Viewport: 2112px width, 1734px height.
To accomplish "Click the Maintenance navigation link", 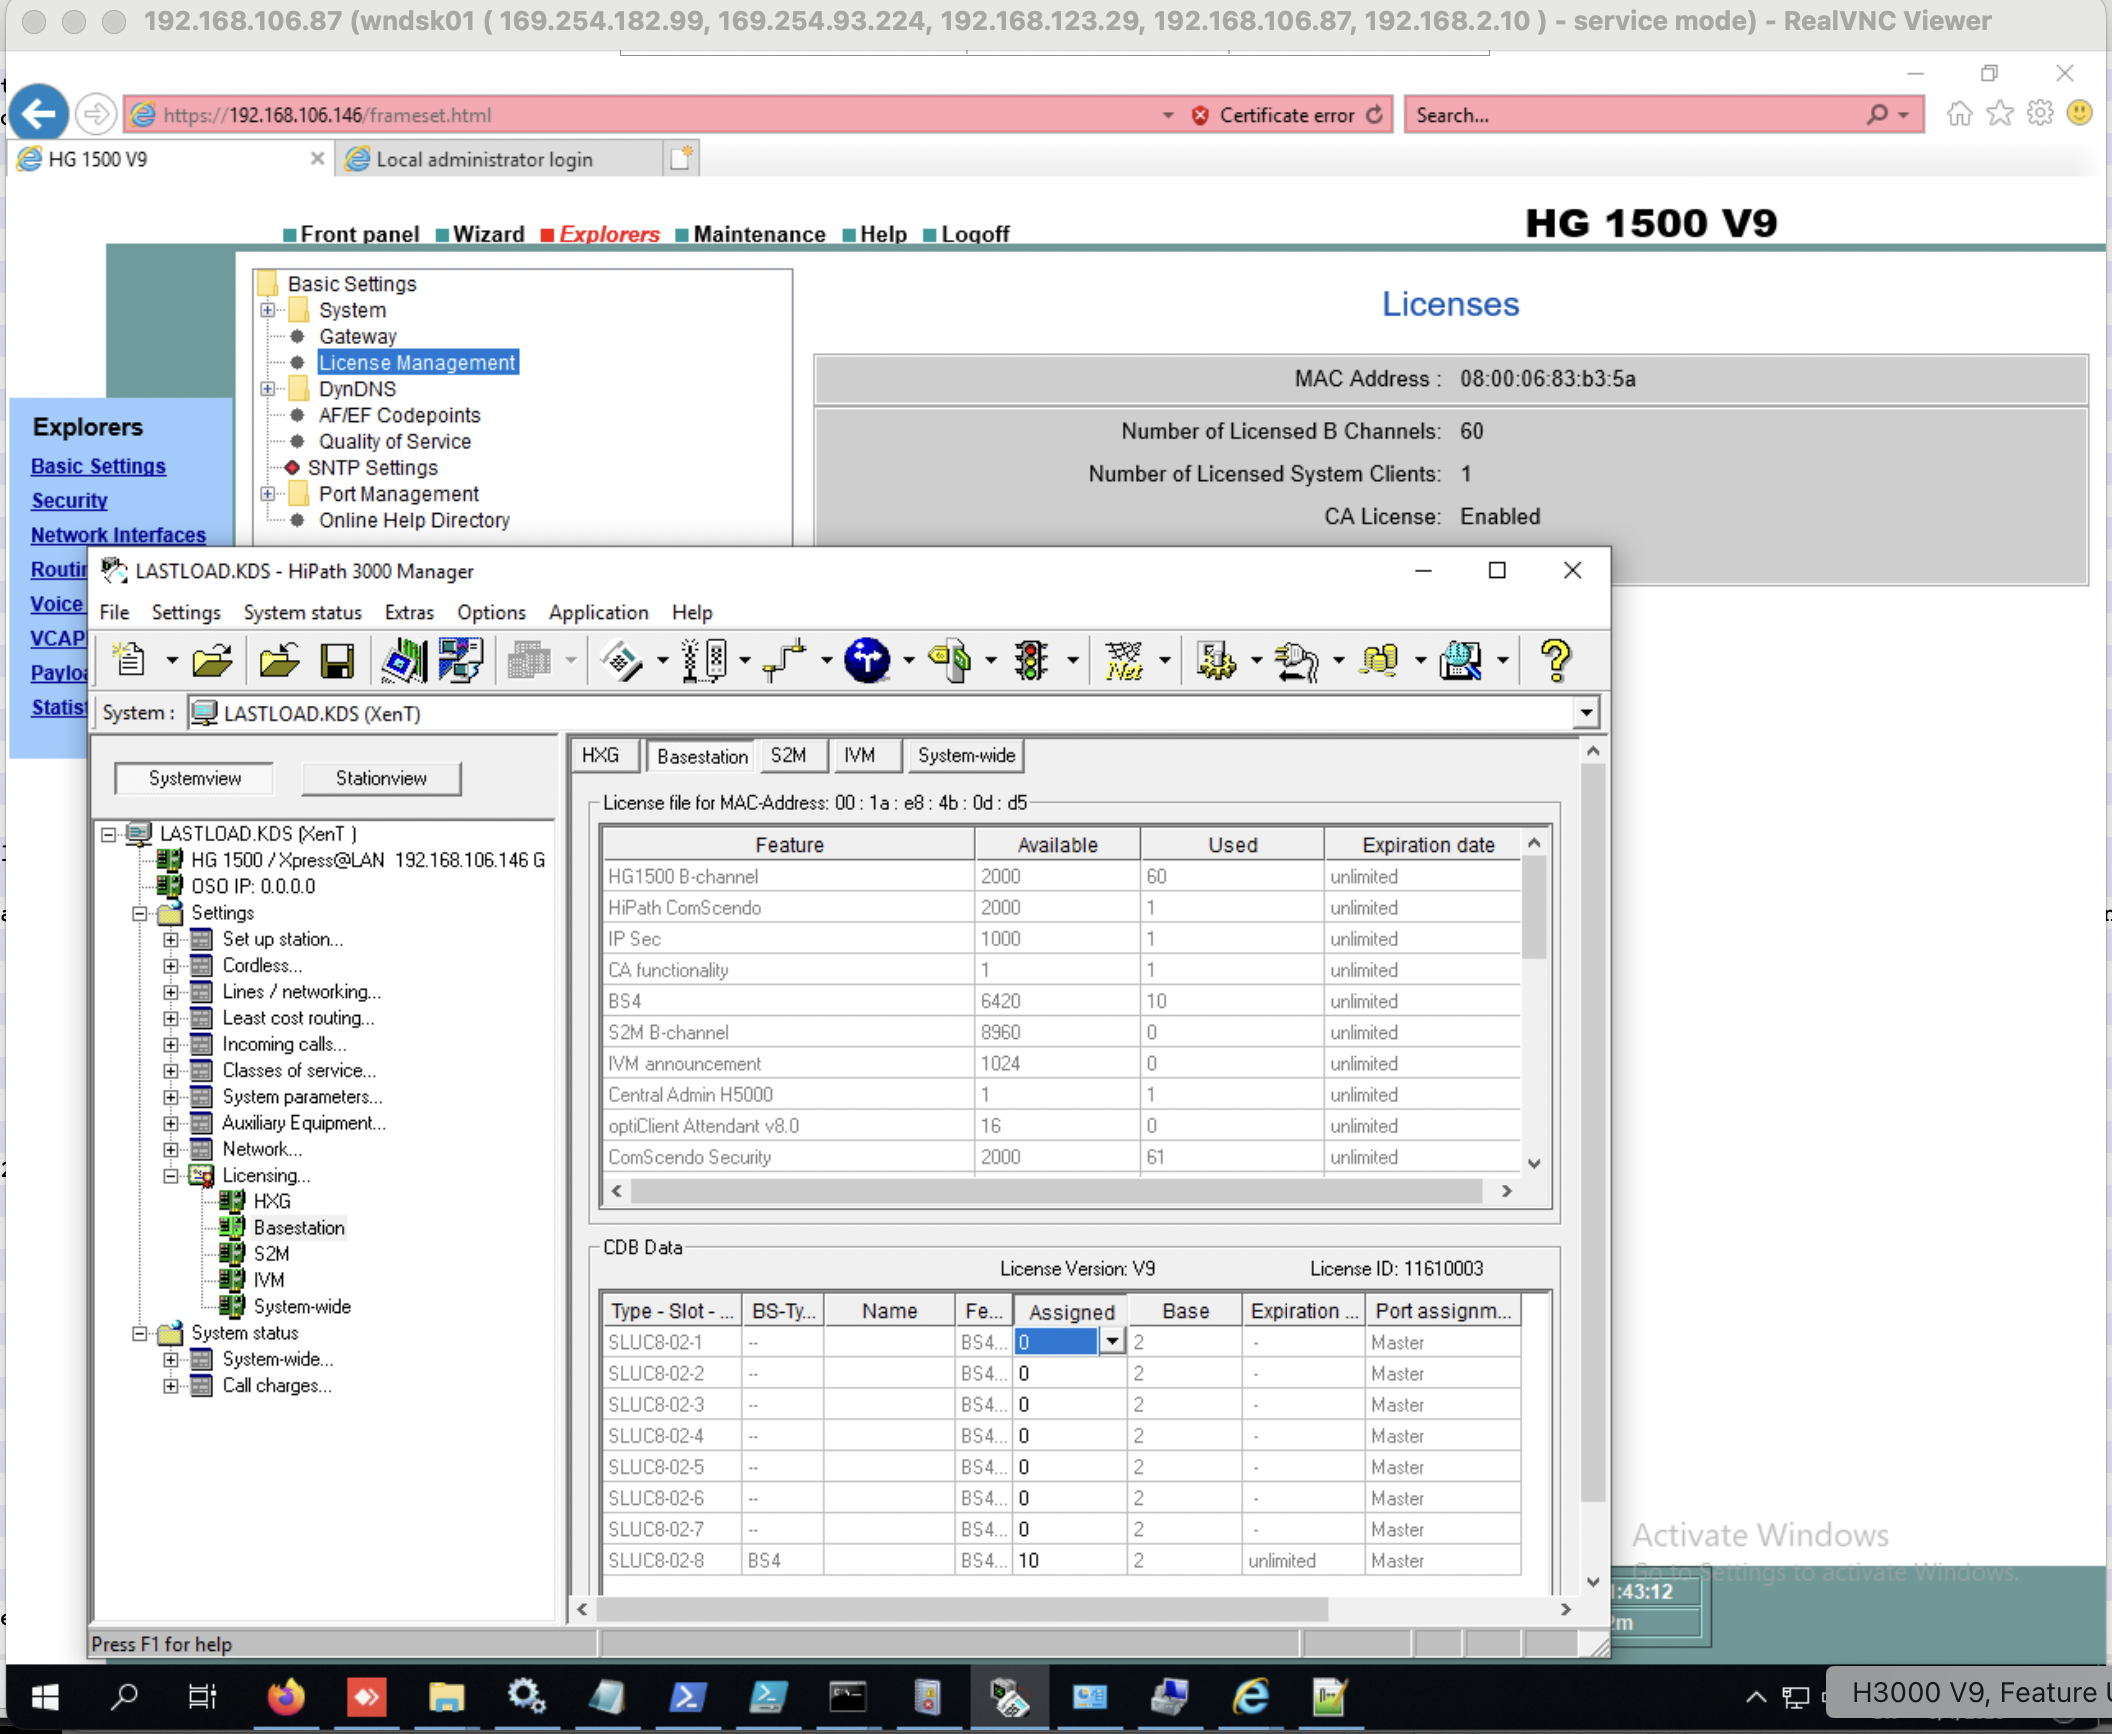I will coord(759,234).
